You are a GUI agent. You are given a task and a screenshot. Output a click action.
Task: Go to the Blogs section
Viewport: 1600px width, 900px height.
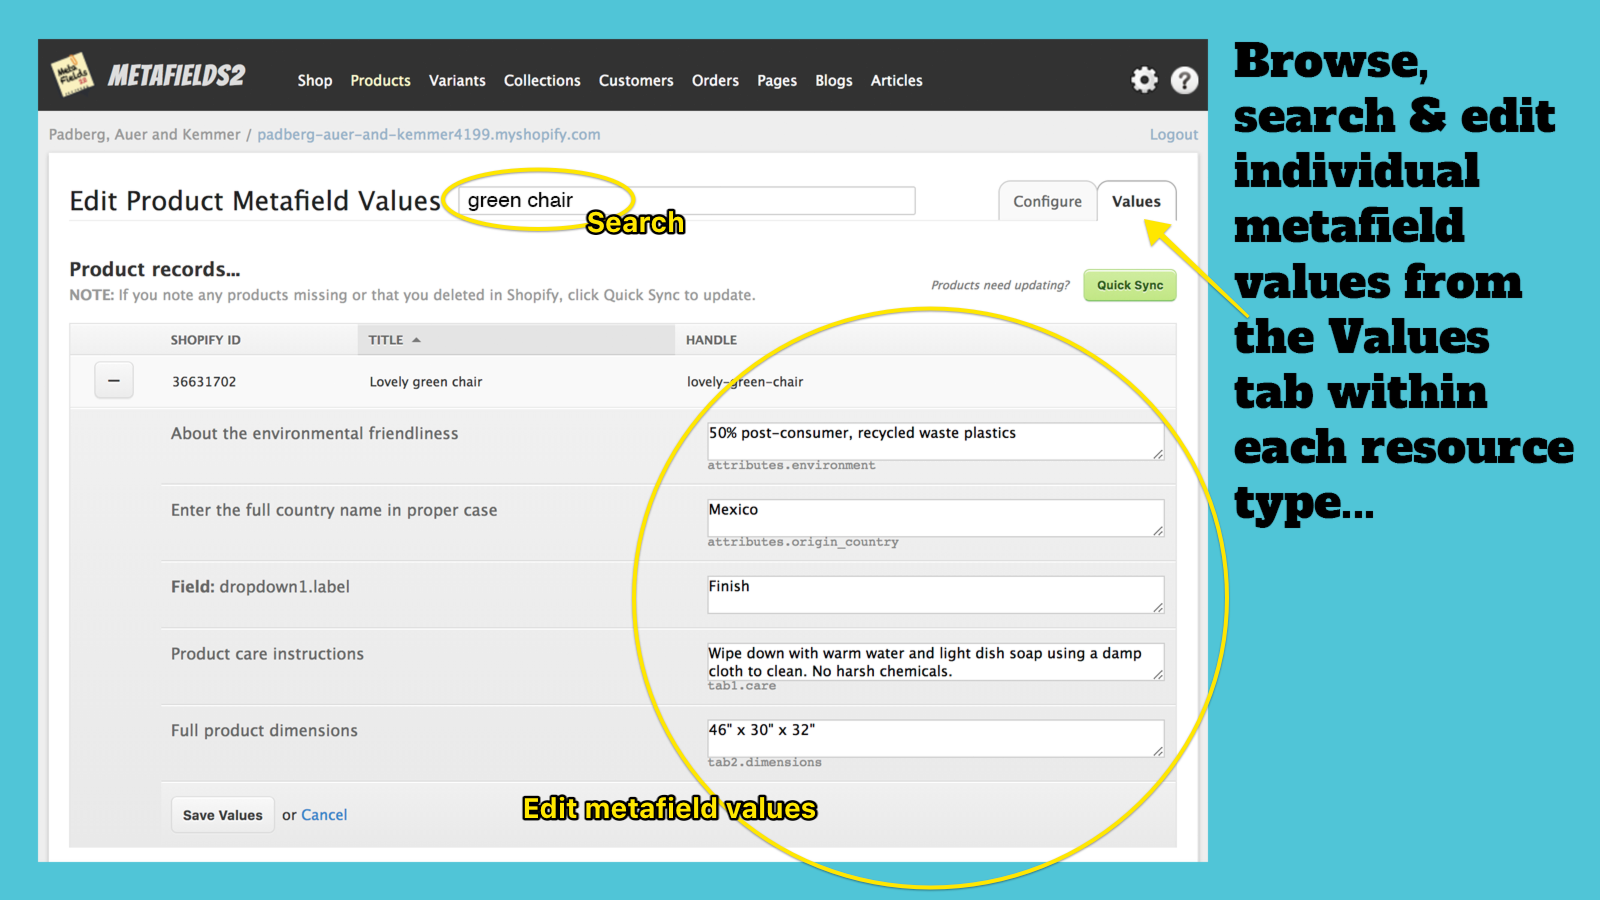tap(833, 80)
